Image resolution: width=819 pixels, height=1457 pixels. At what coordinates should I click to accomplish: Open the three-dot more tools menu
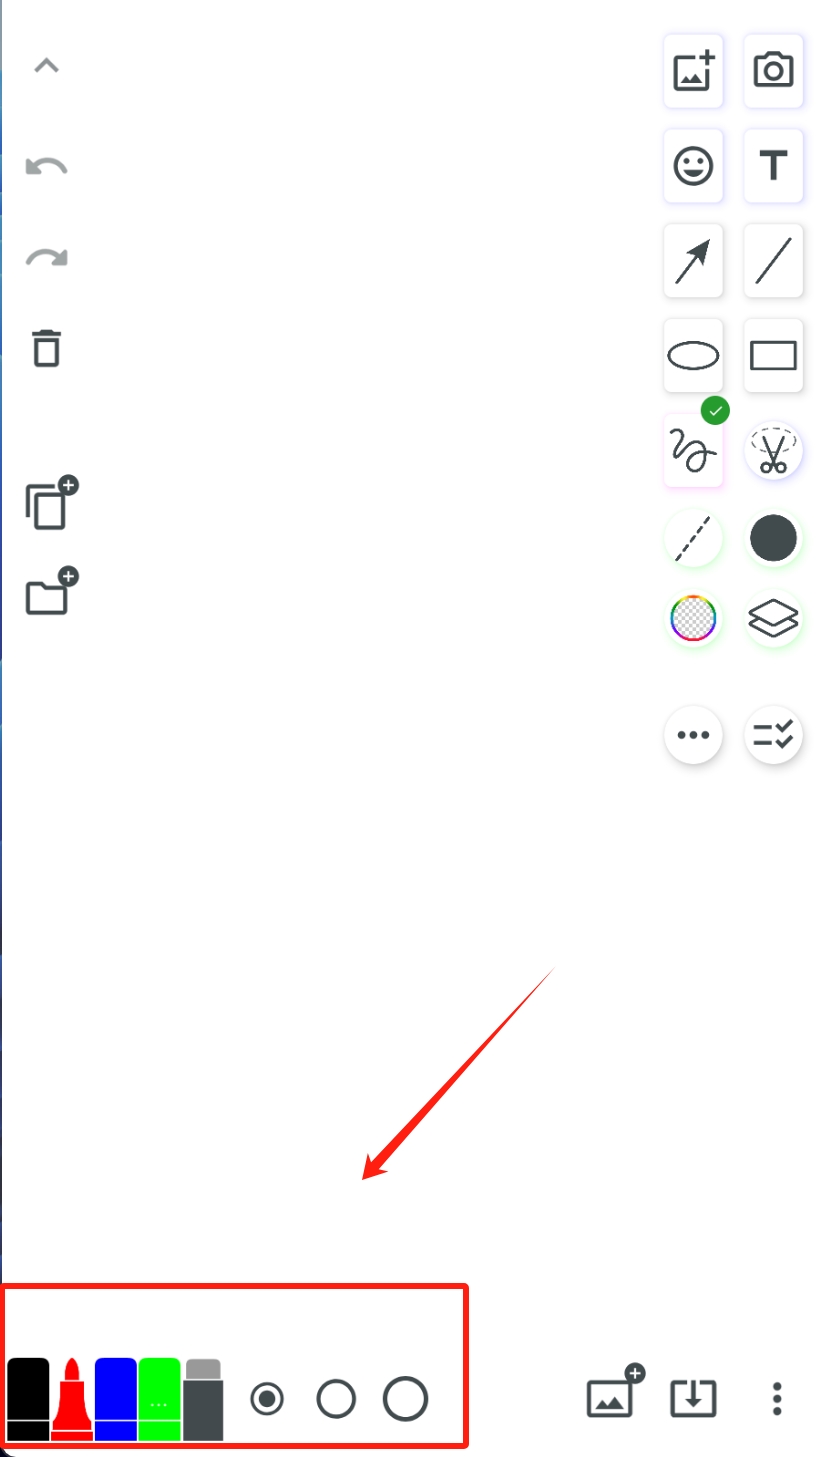coord(693,735)
